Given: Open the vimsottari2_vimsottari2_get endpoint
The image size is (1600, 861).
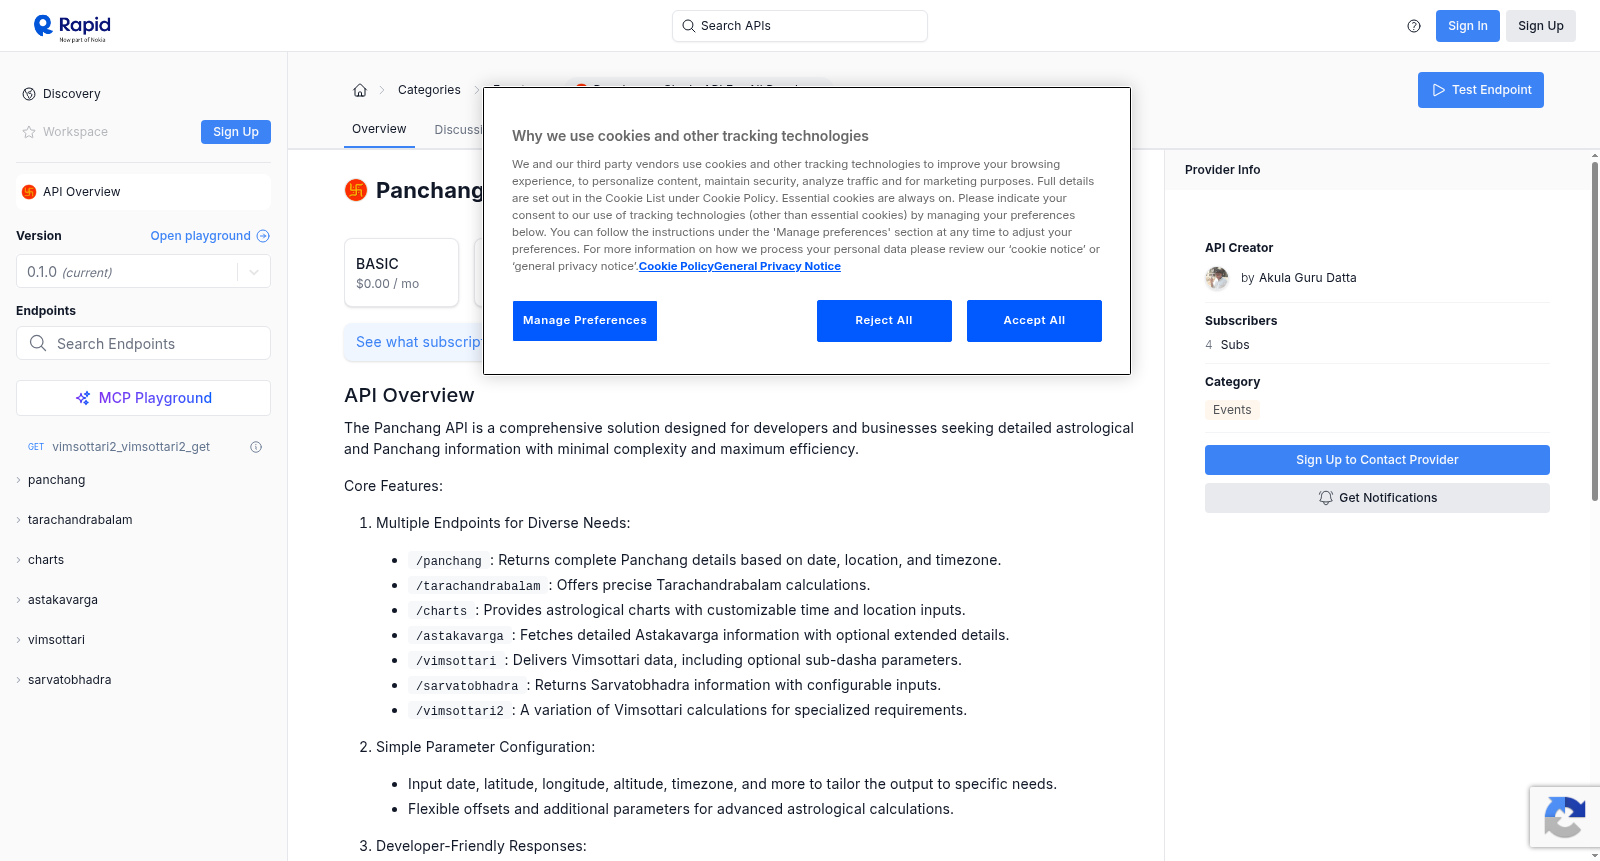Looking at the screenshot, I should 131,447.
